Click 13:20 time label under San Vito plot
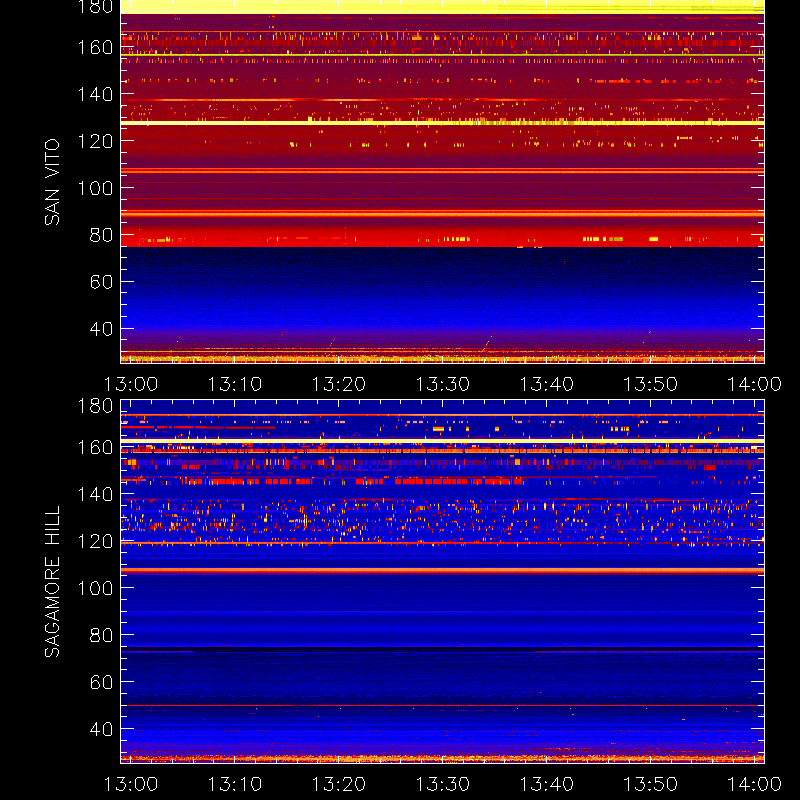Screen dimensions: 800x800 click(x=339, y=384)
